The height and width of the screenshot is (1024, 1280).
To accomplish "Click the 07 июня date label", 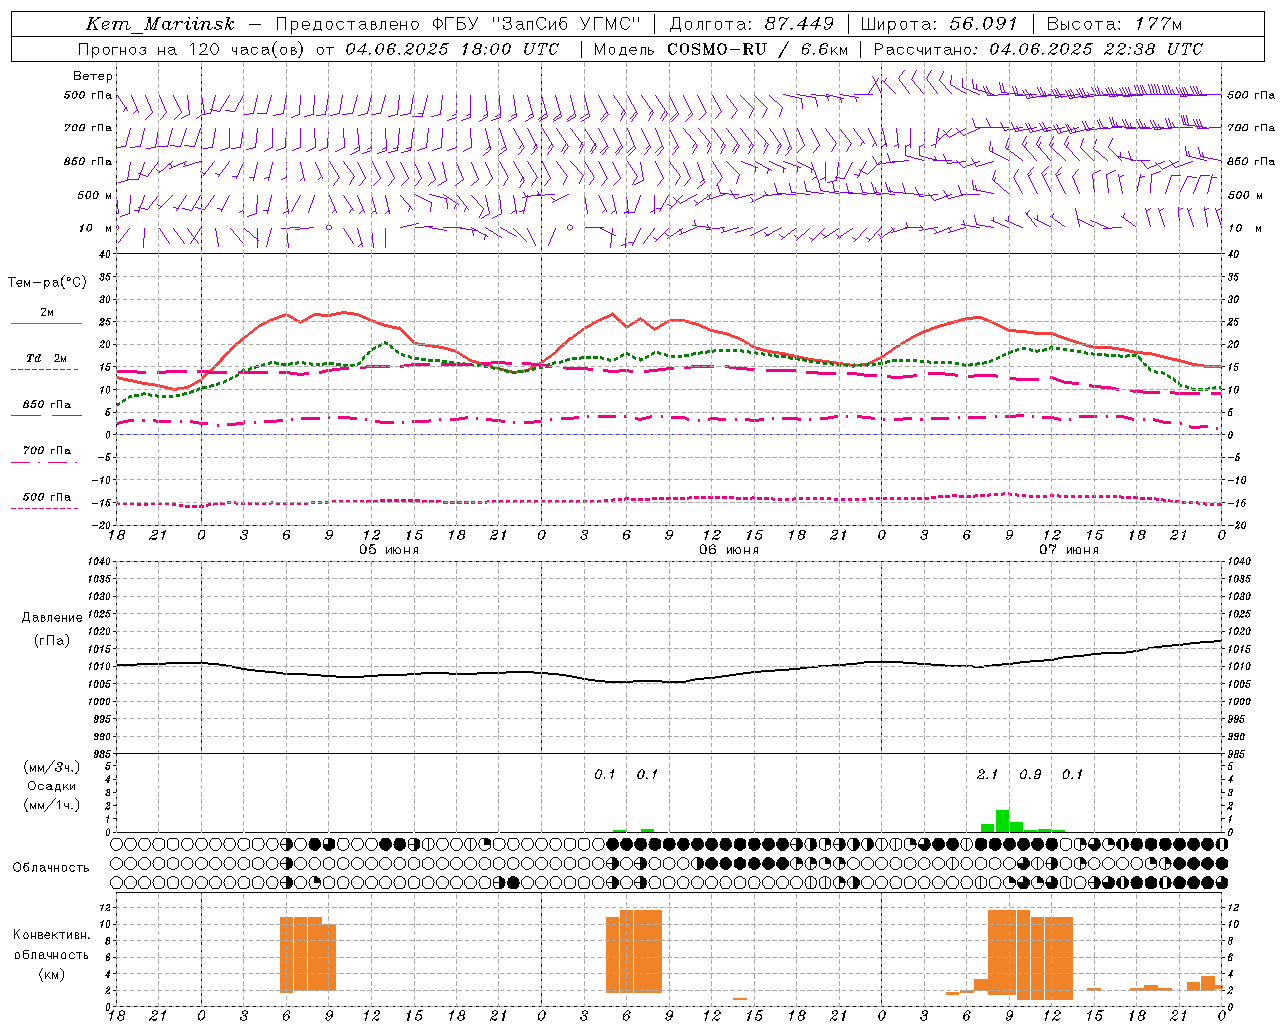I will tap(1068, 550).
